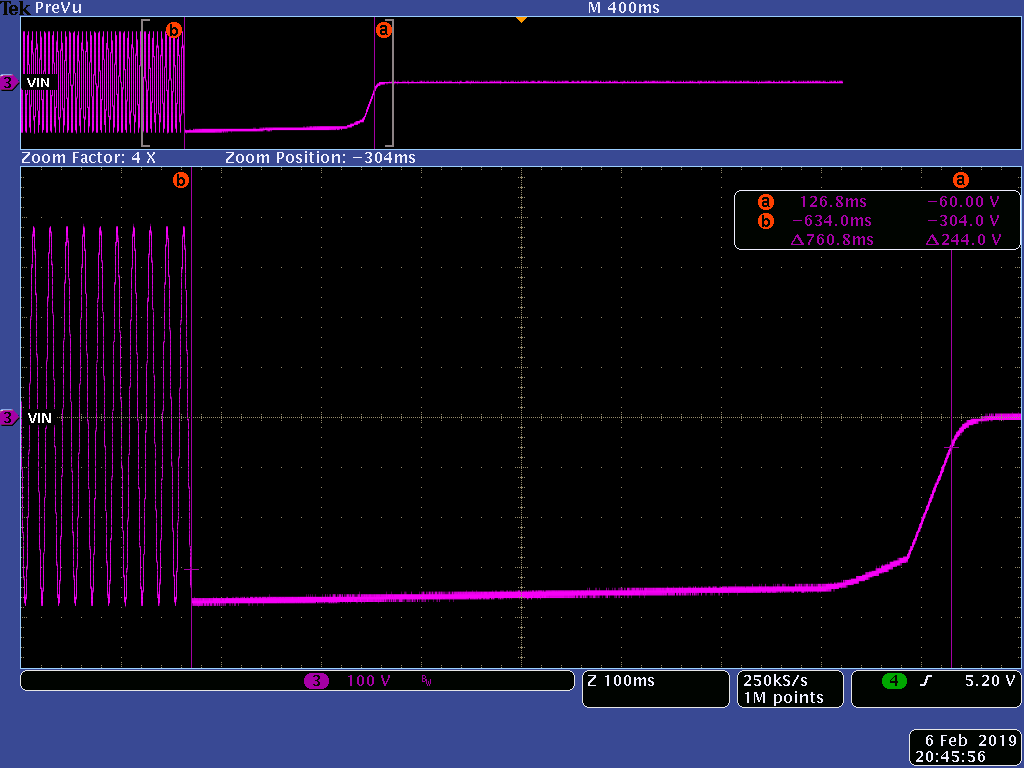Click the green trigger channel 4 badge
This screenshot has height=768, width=1024.
tap(893, 681)
